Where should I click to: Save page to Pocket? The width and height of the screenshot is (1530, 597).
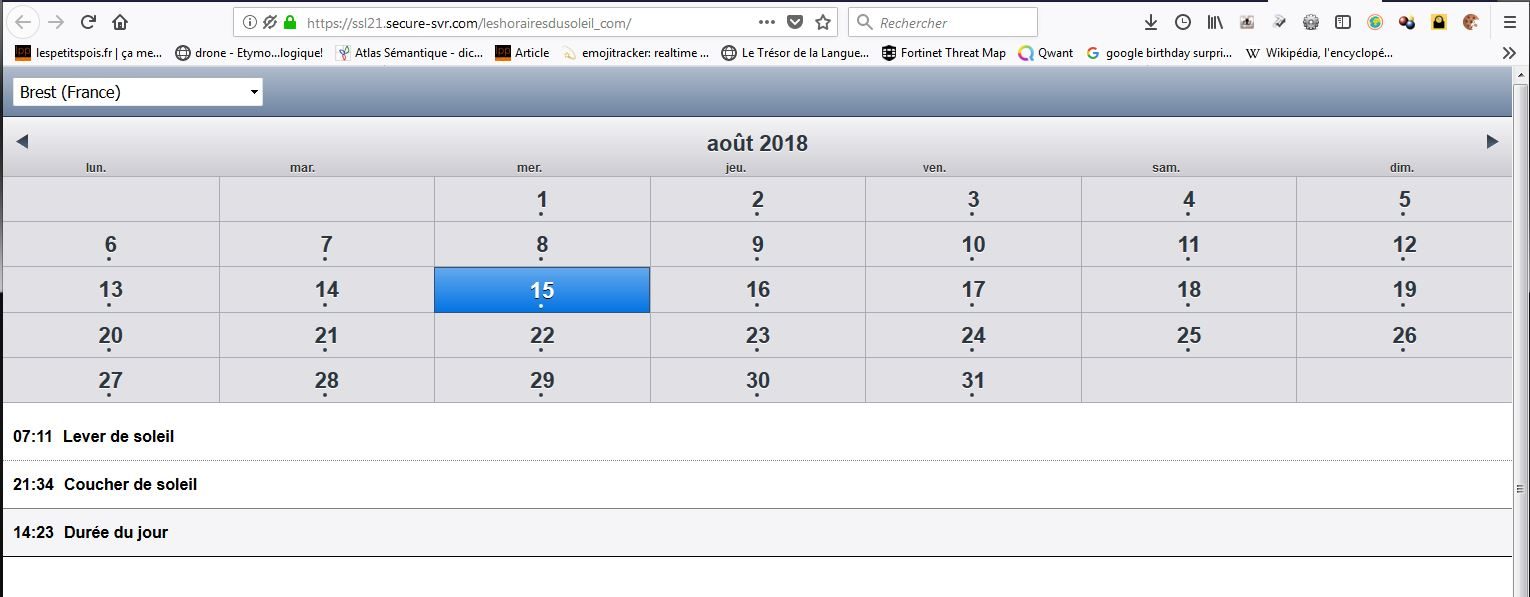pyautogui.click(x=795, y=22)
